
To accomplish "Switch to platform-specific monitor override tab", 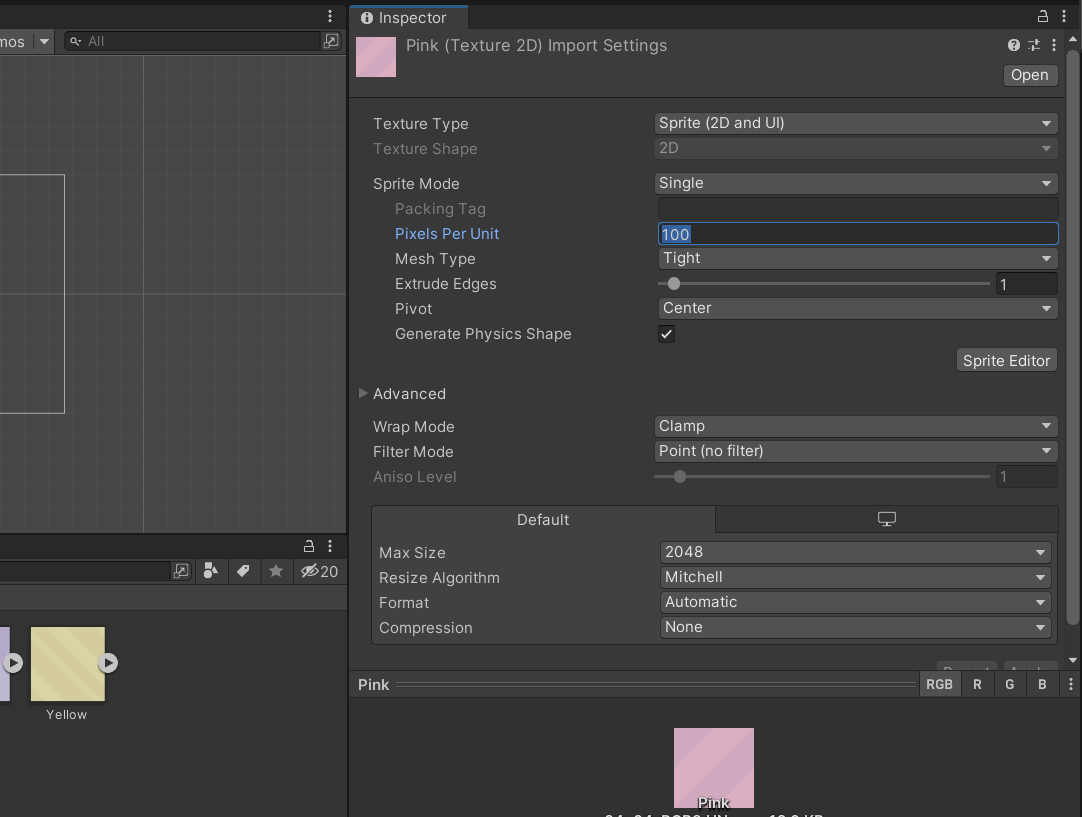I will (x=886, y=519).
